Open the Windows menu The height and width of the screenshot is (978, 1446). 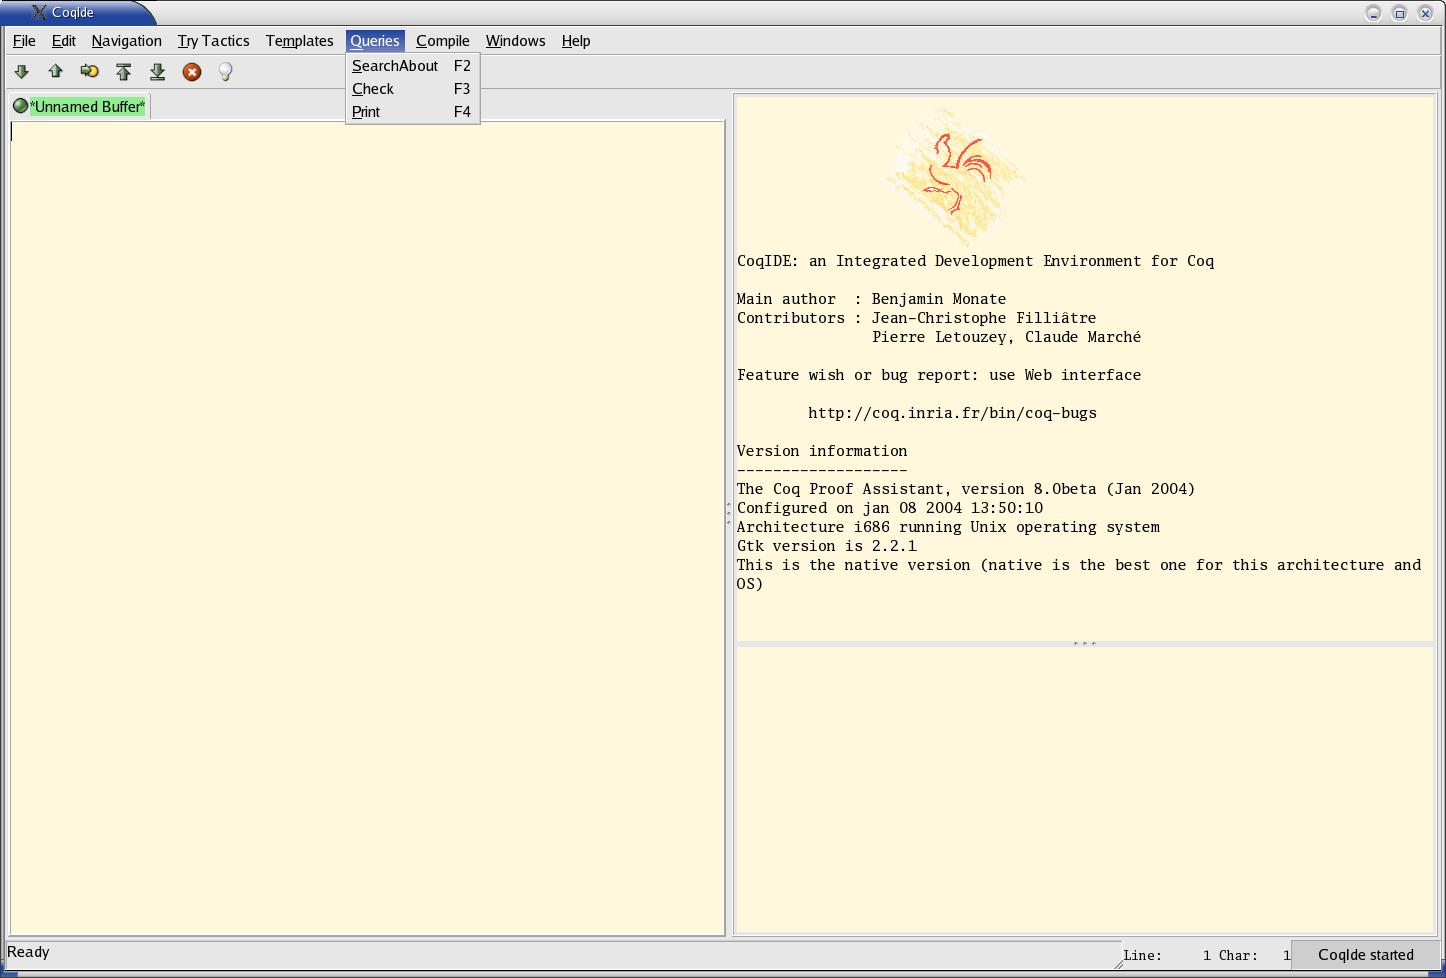(515, 41)
